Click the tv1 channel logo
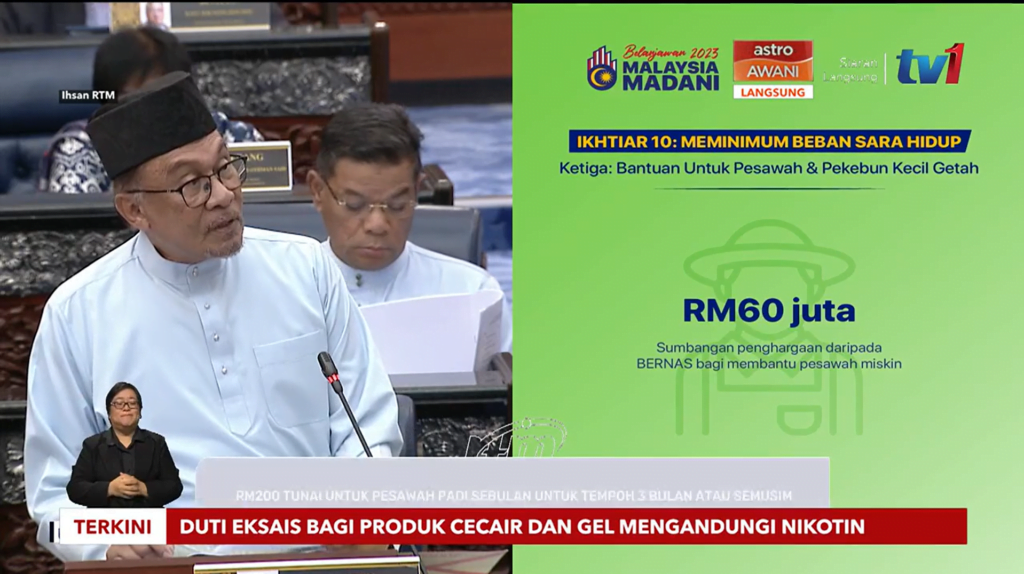Screen dimensions: 1024x574 point(930,63)
